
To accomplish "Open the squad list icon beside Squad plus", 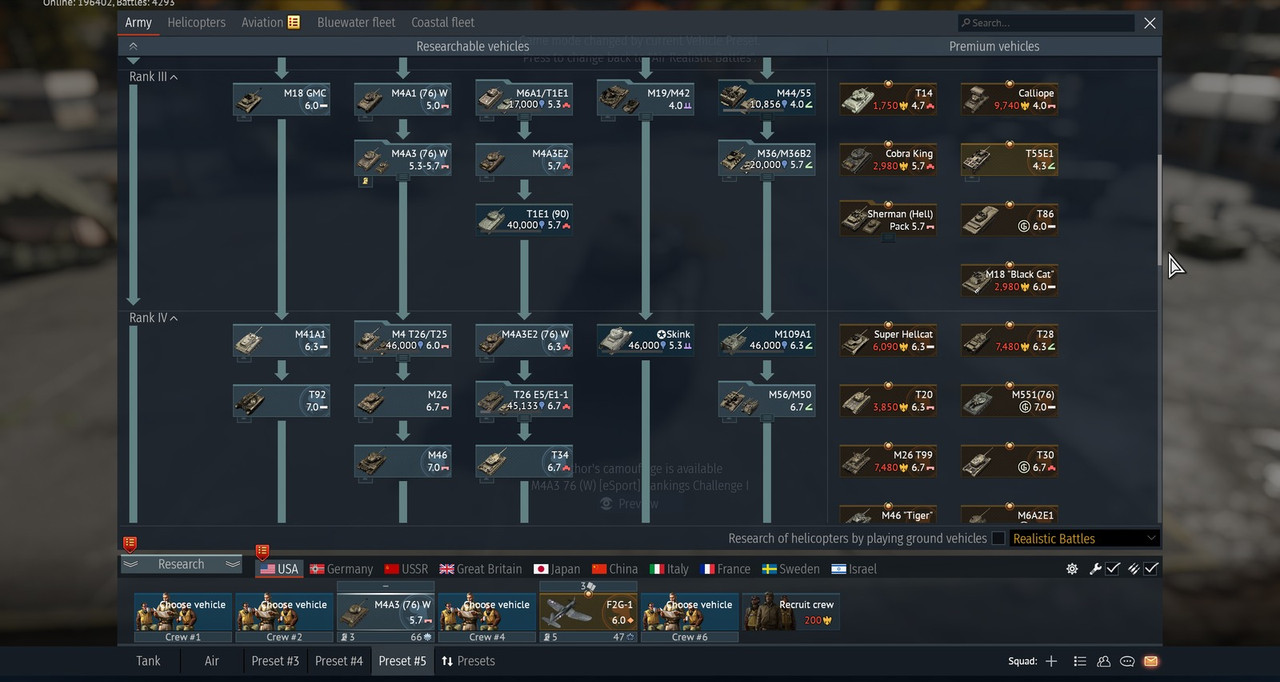I will click(x=1080, y=661).
